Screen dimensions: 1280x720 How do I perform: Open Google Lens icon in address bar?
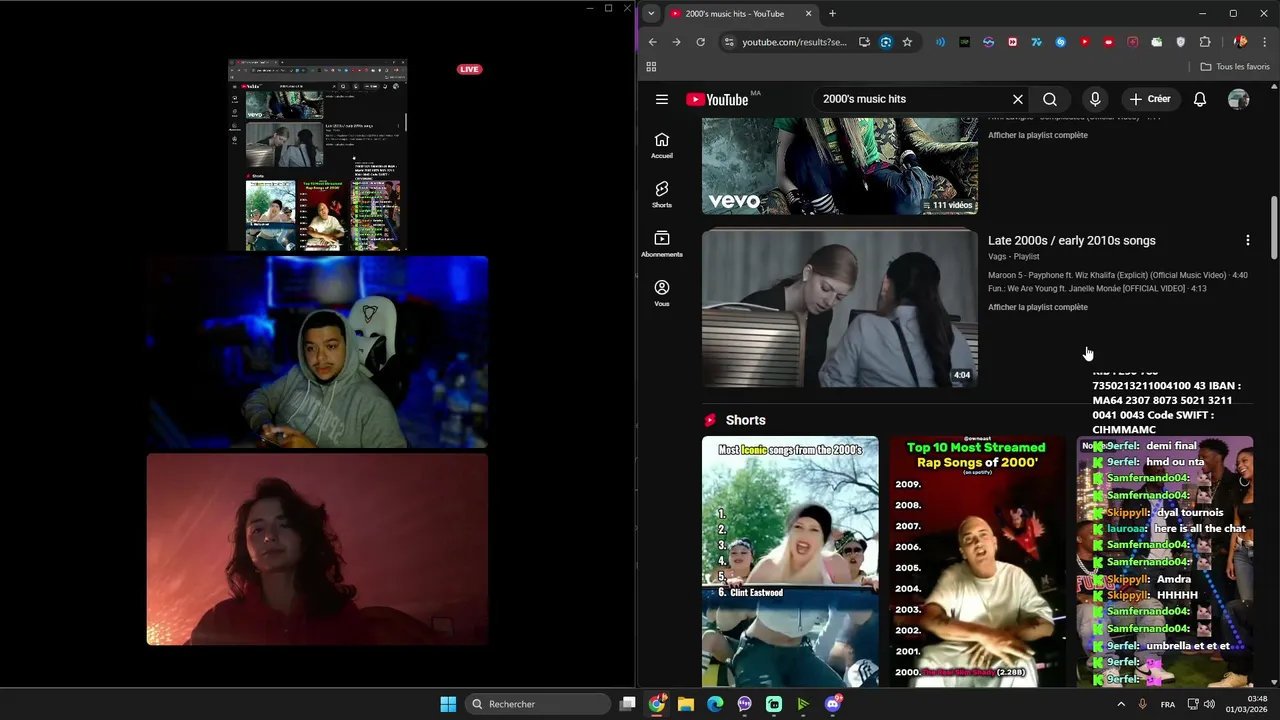point(886,42)
